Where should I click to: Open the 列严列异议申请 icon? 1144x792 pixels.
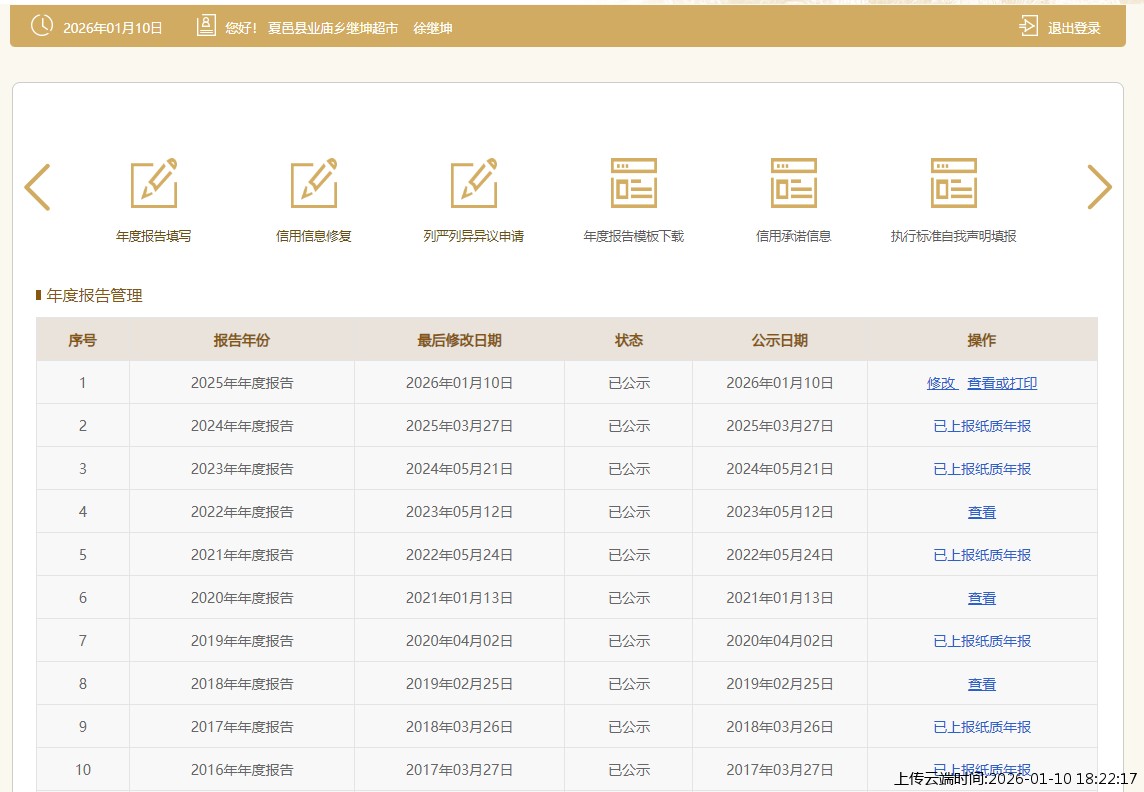pyautogui.click(x=474, y=183)
